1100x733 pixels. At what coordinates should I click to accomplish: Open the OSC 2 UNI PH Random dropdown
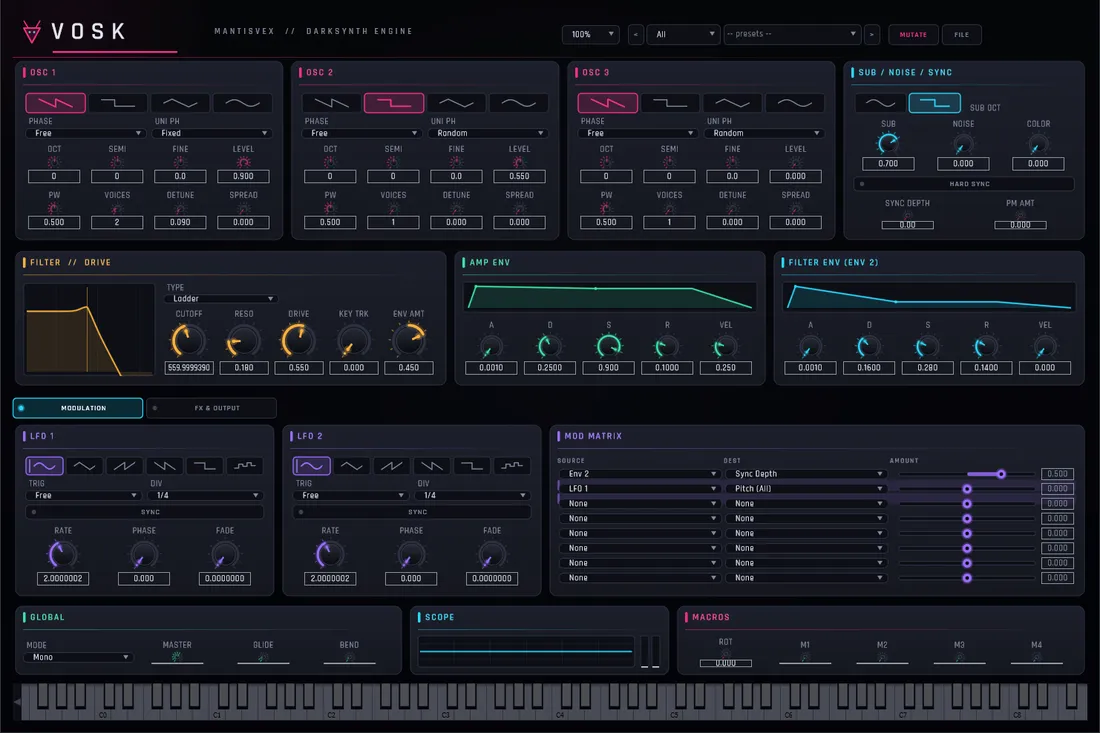point(488,133)
